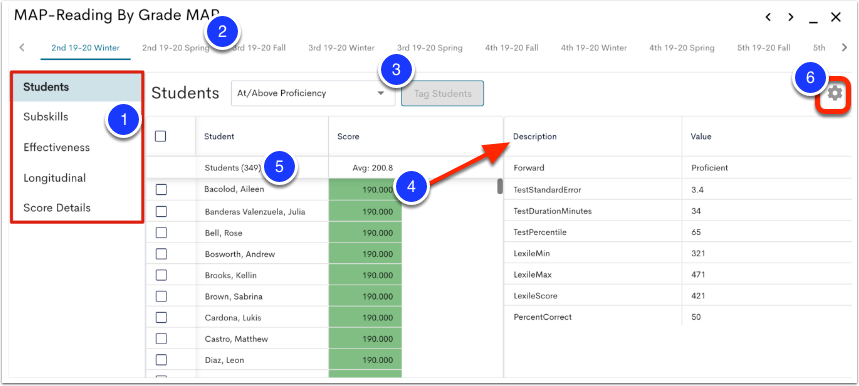Open settings with the gear icon
Image resolution: width=859 pixels, height=386 pixels.
pyautogui.click(x=834, y=93)
